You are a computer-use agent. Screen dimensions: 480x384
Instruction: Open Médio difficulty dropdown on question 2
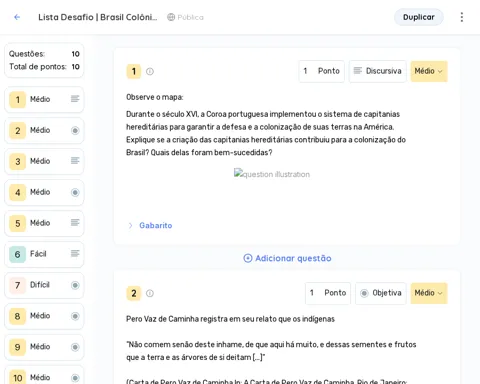tap(429, 293)
